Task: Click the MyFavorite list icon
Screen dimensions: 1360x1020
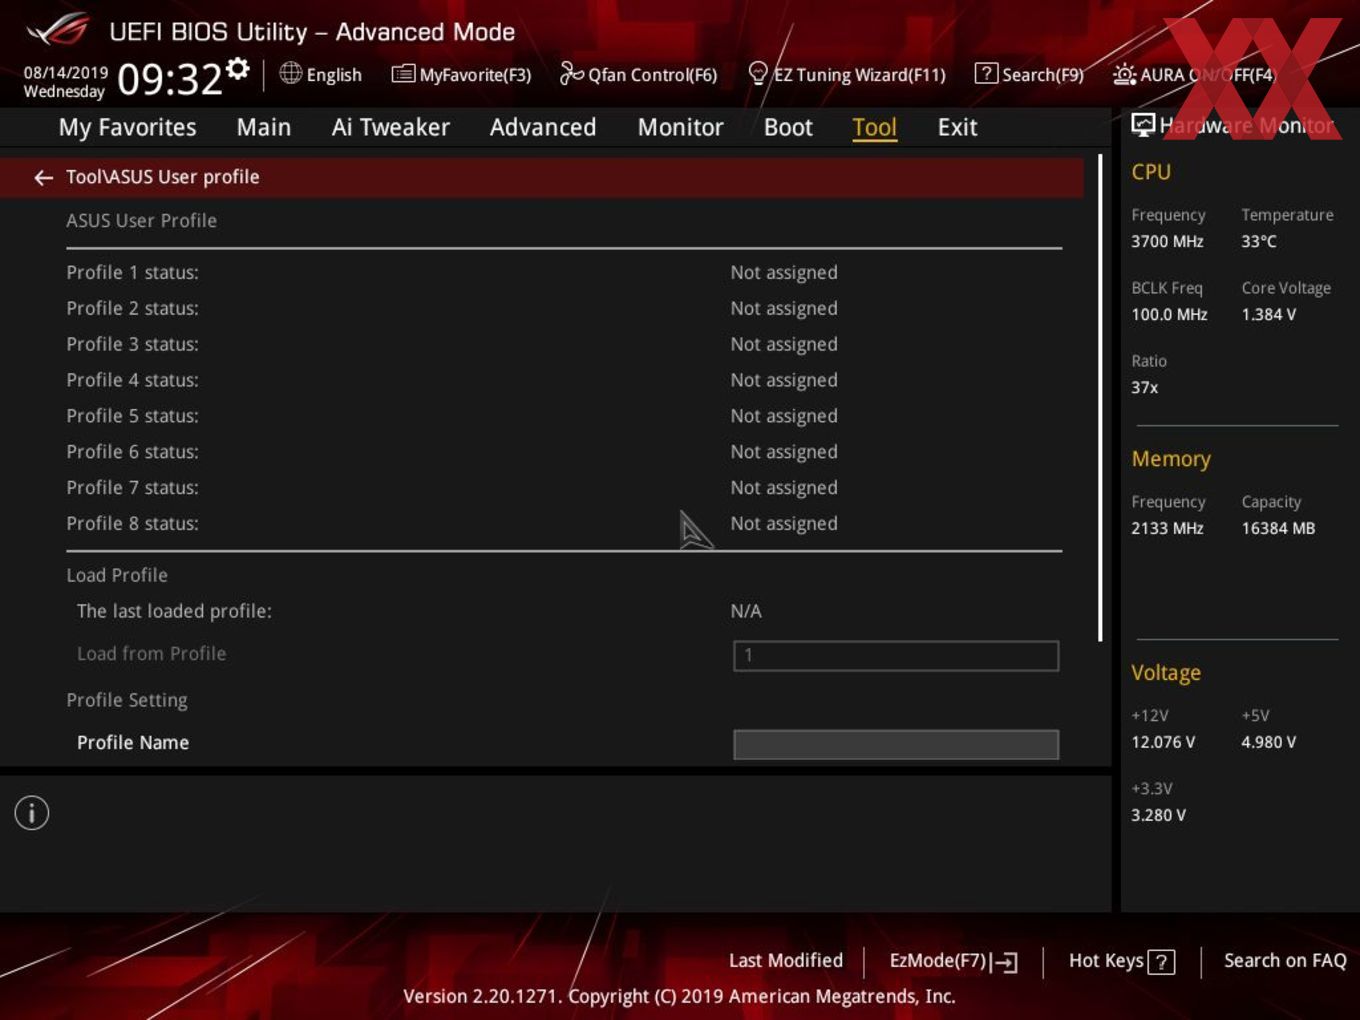Action: 403,74
